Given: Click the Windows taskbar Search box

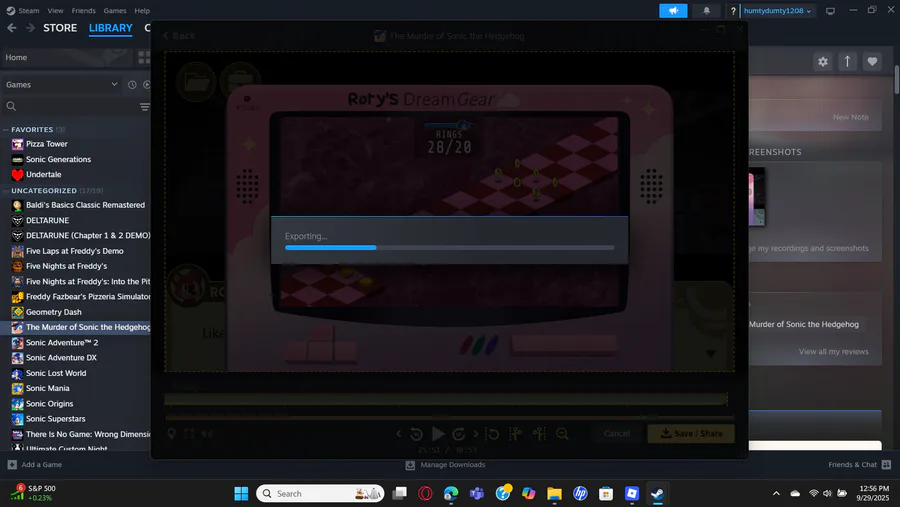Looking at the screenshot, I should point(320,493).
